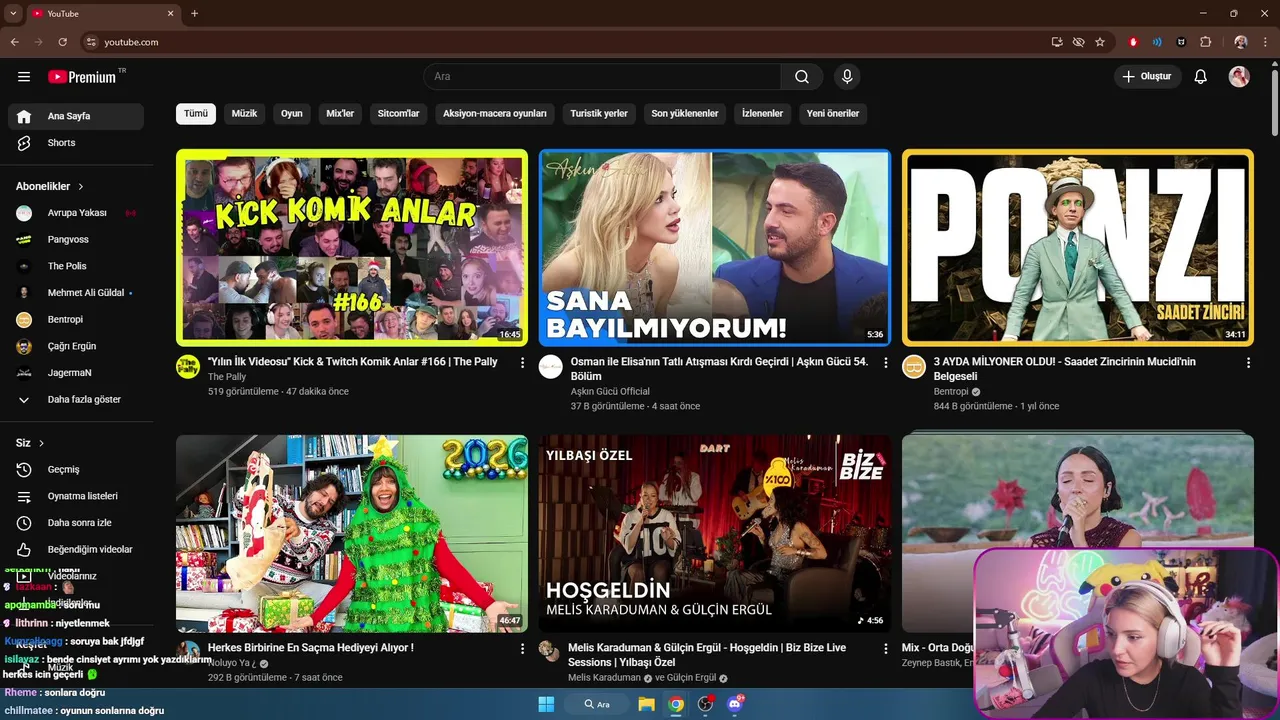Screen dimensions: 1280x720
Task: Click the YouTube Premium logo
Action: [x=82, y=77]
